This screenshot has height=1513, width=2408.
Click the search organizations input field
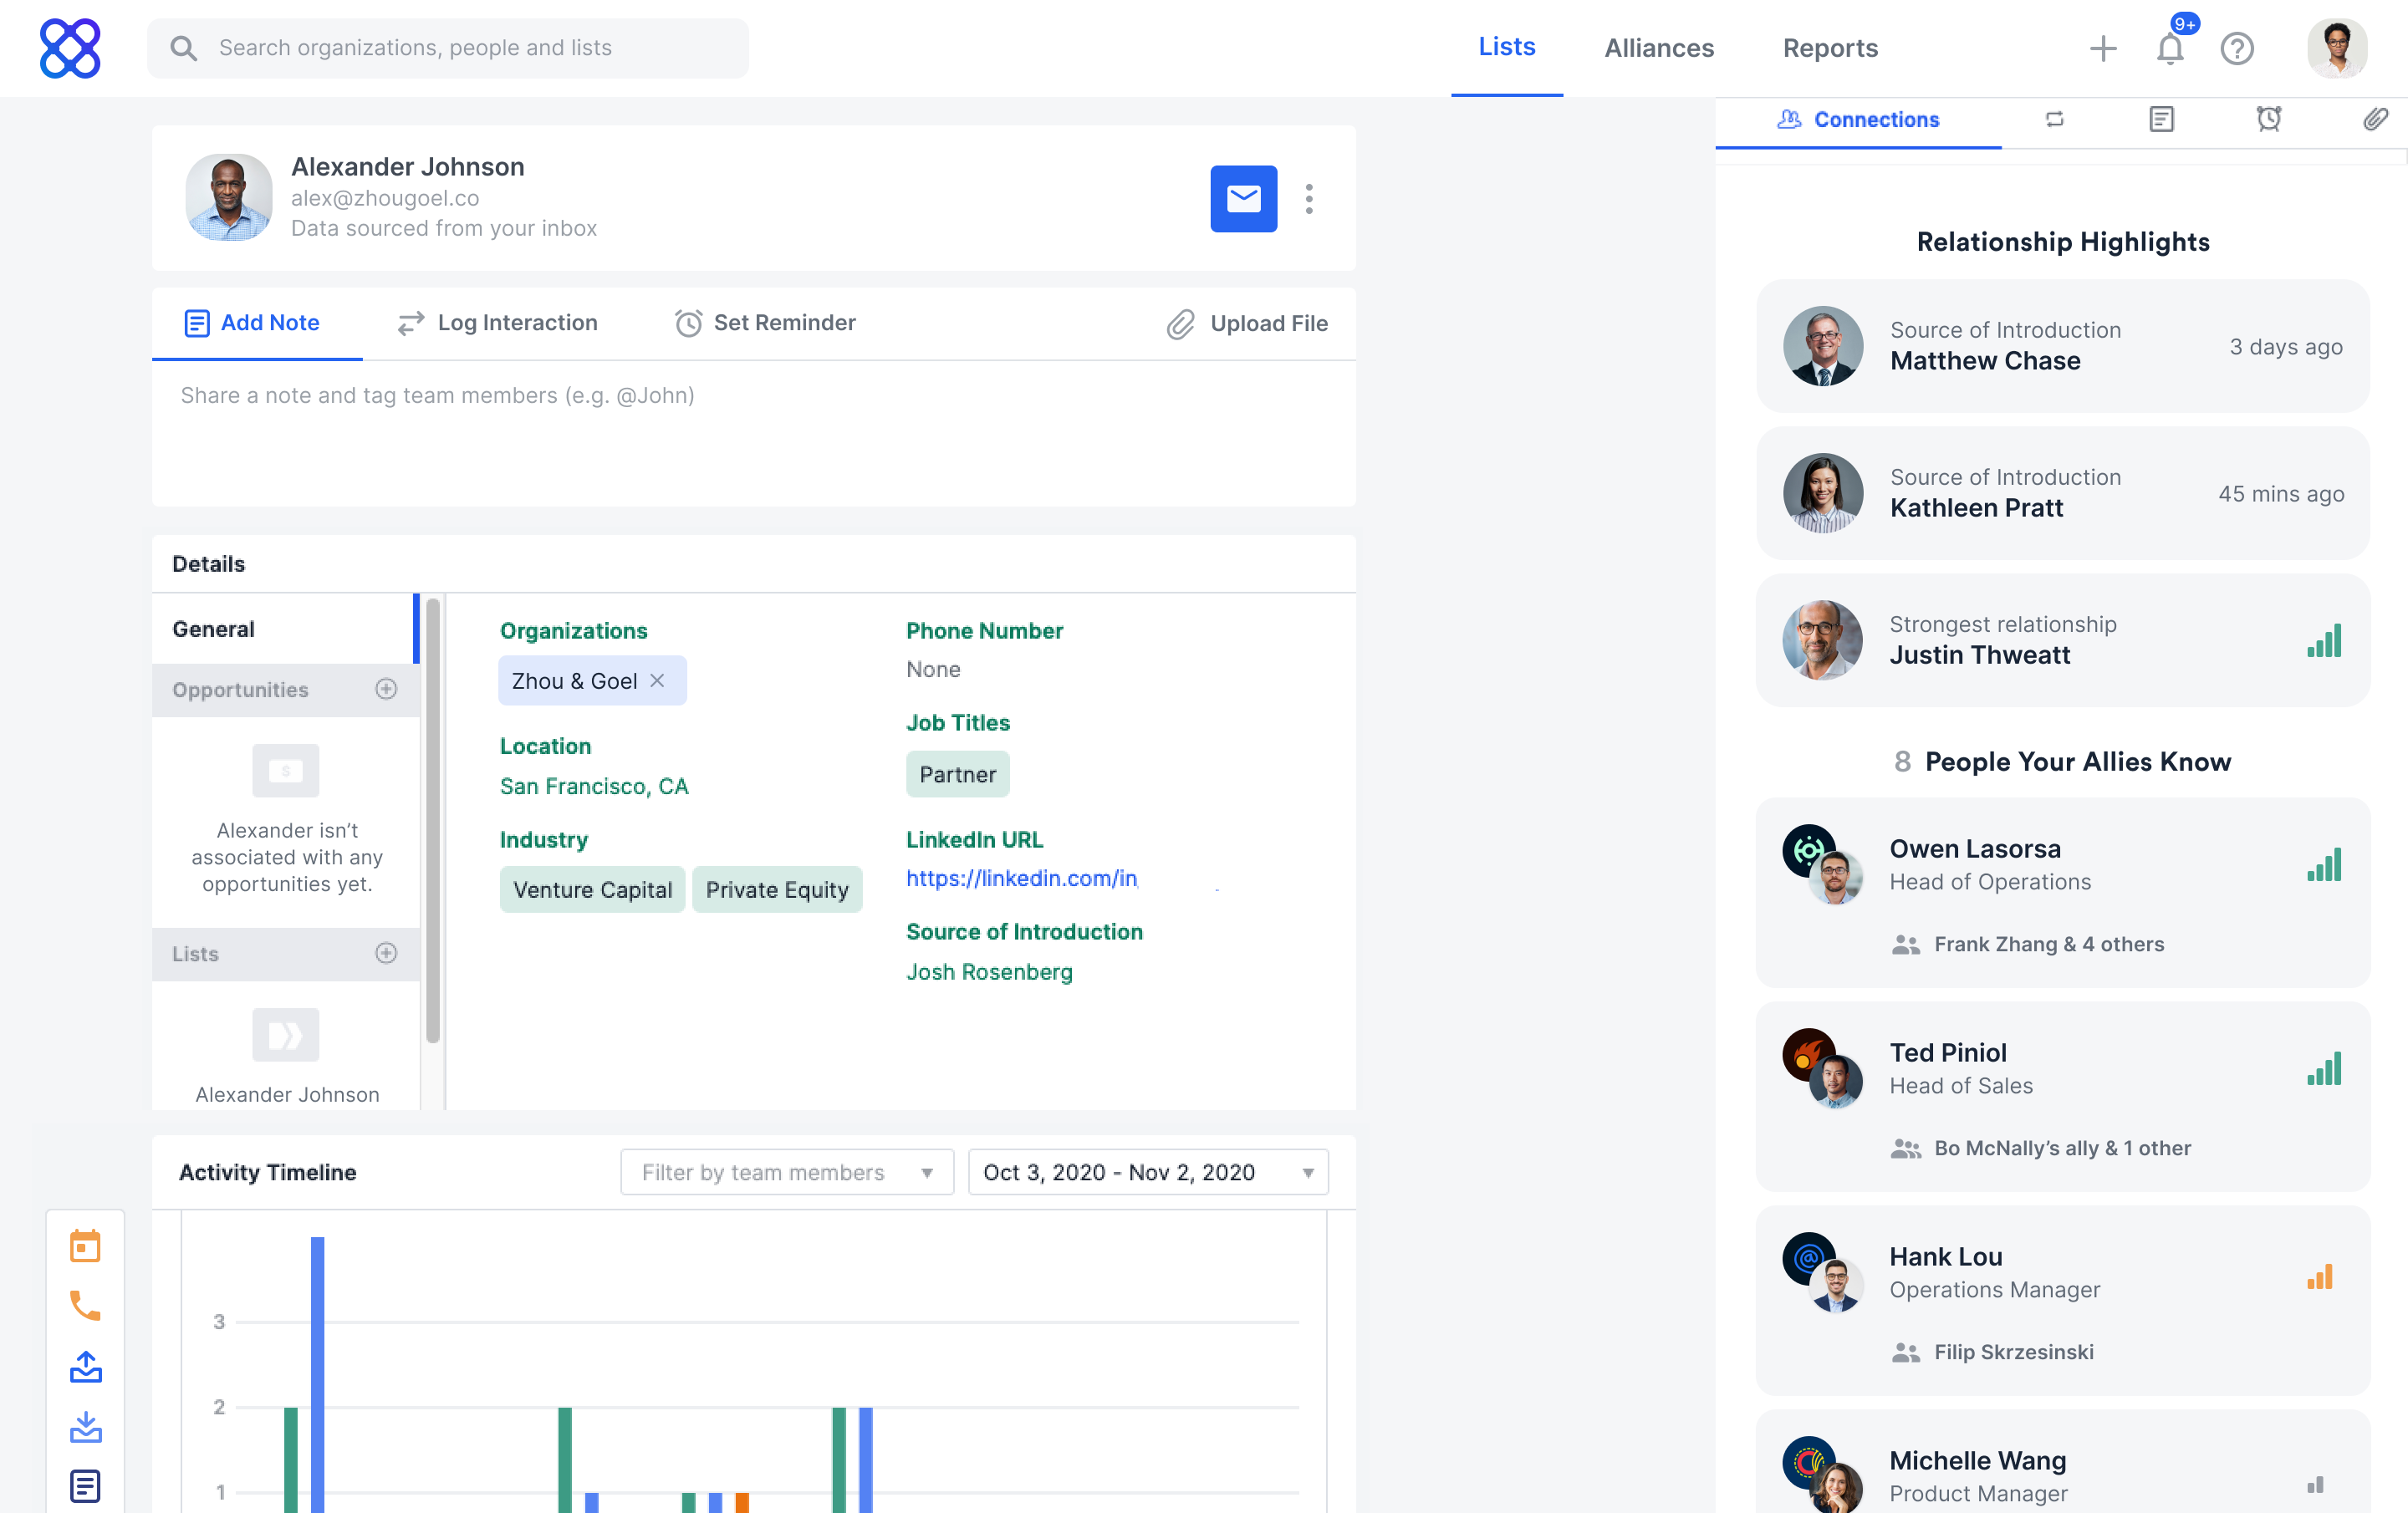click(448, 48)
